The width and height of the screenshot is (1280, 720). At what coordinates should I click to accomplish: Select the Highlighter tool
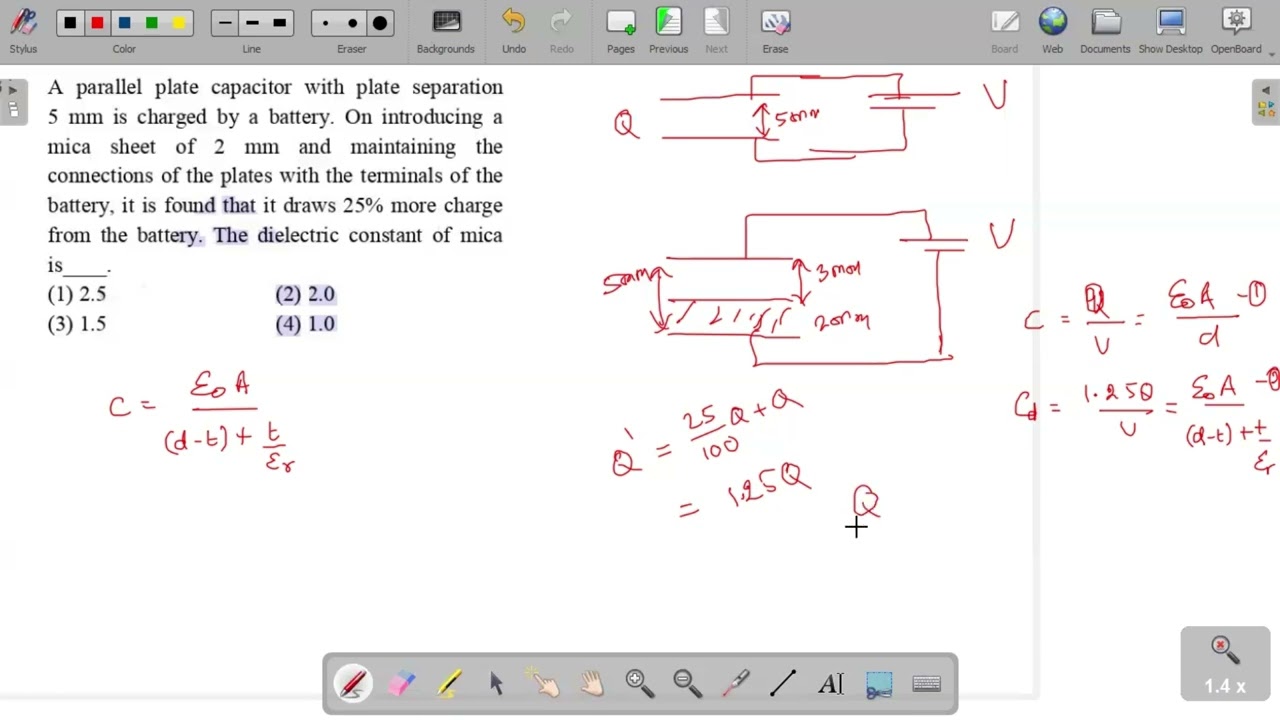(449, 684)
